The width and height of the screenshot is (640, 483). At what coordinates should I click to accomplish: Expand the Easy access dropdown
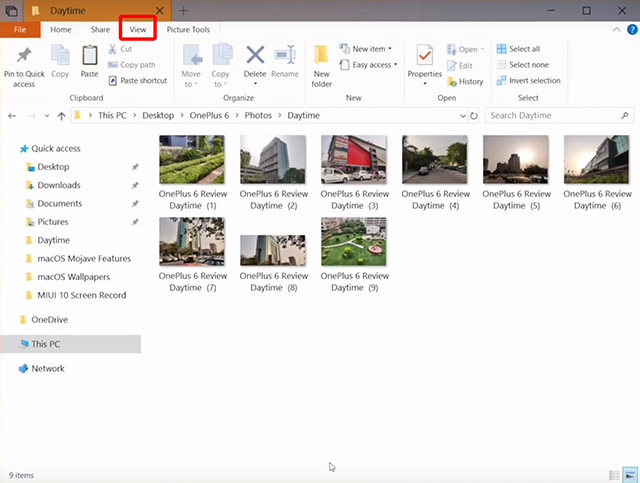point(396,65)
